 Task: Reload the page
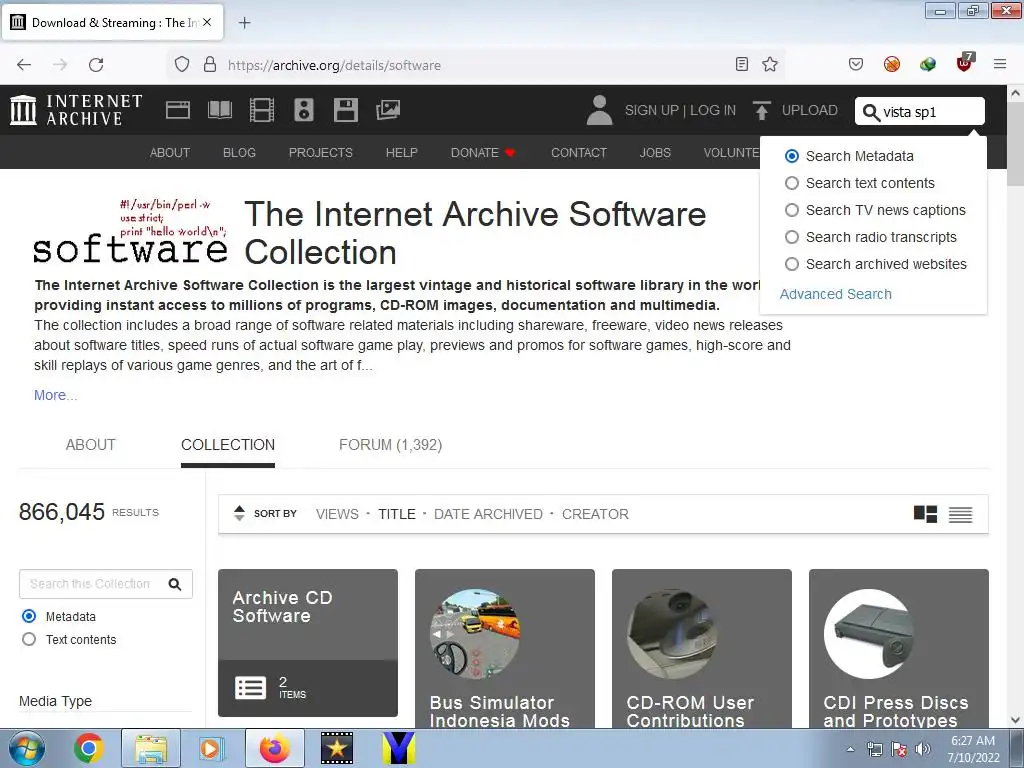(96, 65)
